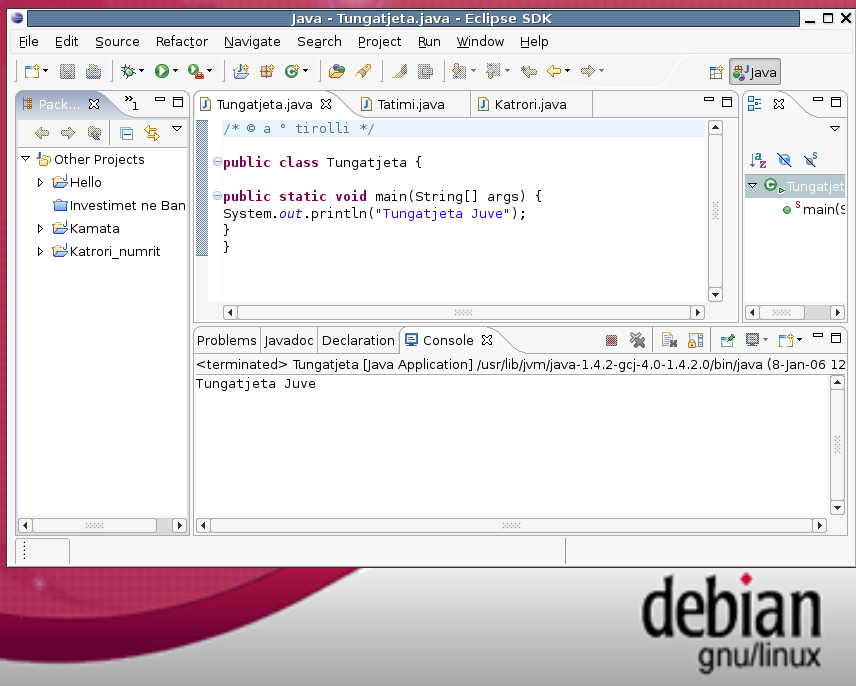Click the Debug bug icon
The width and height of the screenshot is (856, 686).
[x=128, y=71]
